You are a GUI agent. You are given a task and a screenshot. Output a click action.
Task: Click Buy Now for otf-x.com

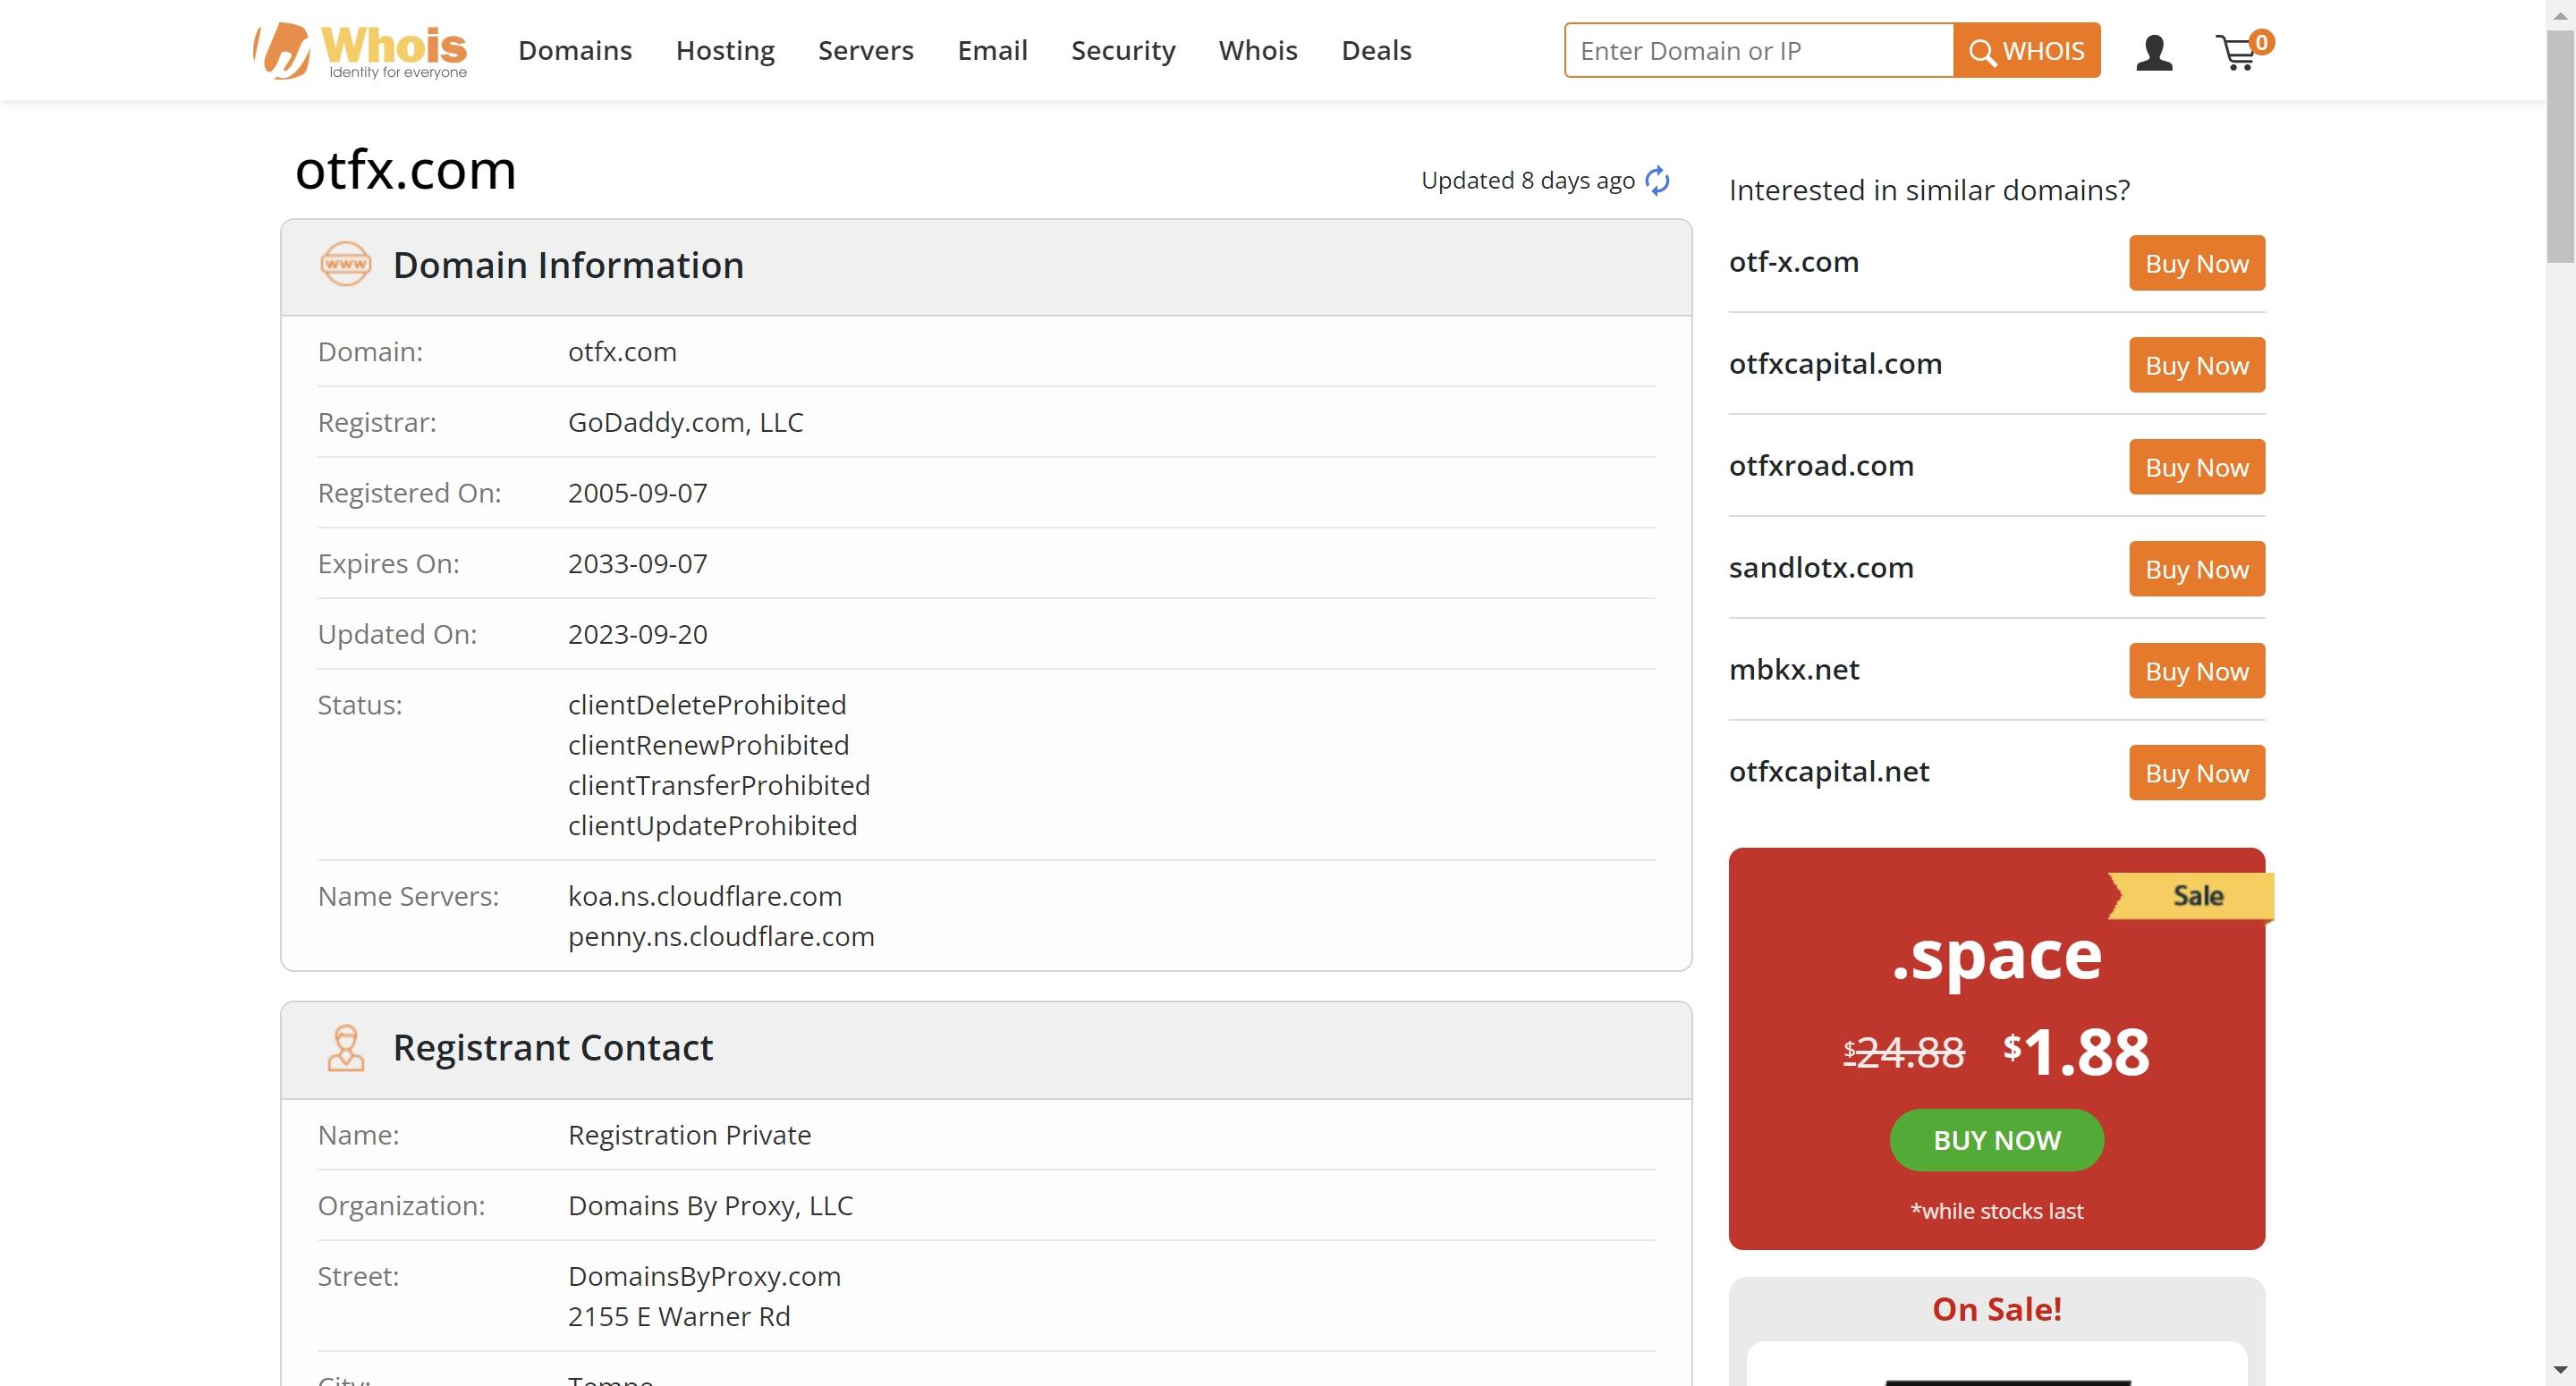(x=2197, y=261)
